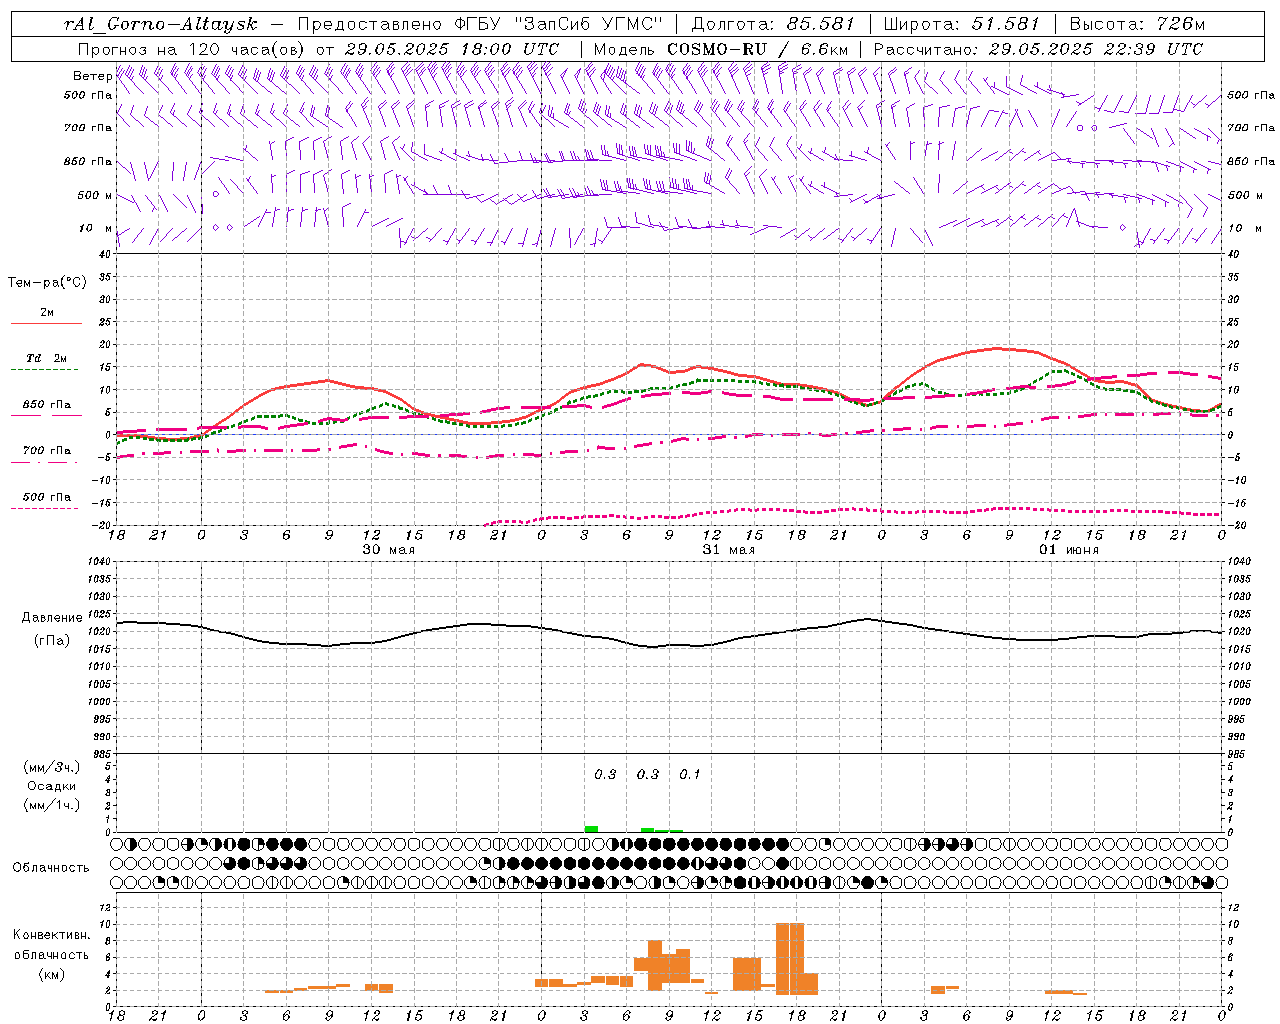
Task: Click the 10 м wind level label on left
Action: [x=97, y=228]
